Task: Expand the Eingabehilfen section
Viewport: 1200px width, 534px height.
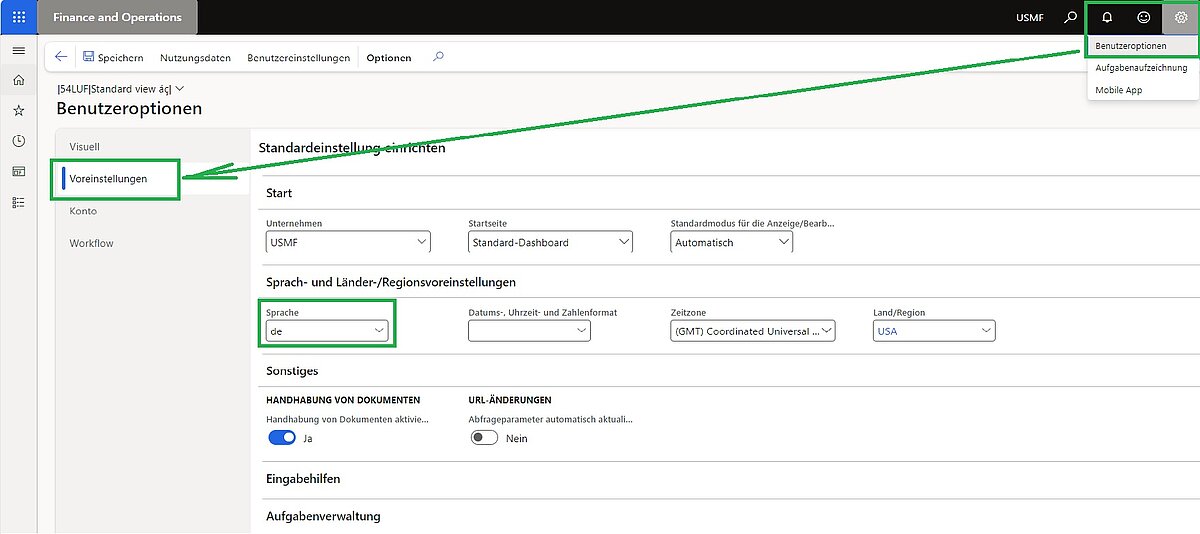Action: [303, 479]
